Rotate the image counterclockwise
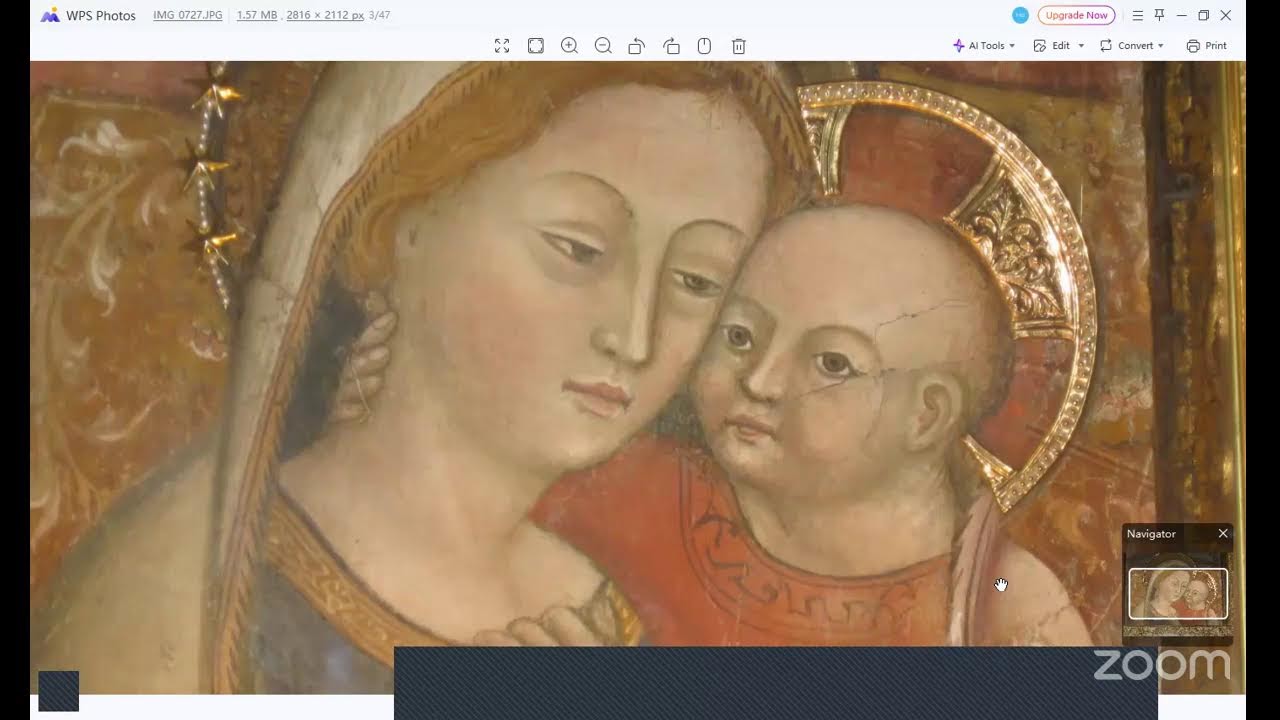 [636, 46]
